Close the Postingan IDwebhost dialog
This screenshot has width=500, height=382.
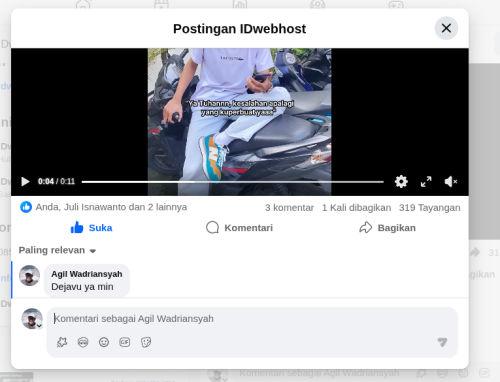[446, 28]
